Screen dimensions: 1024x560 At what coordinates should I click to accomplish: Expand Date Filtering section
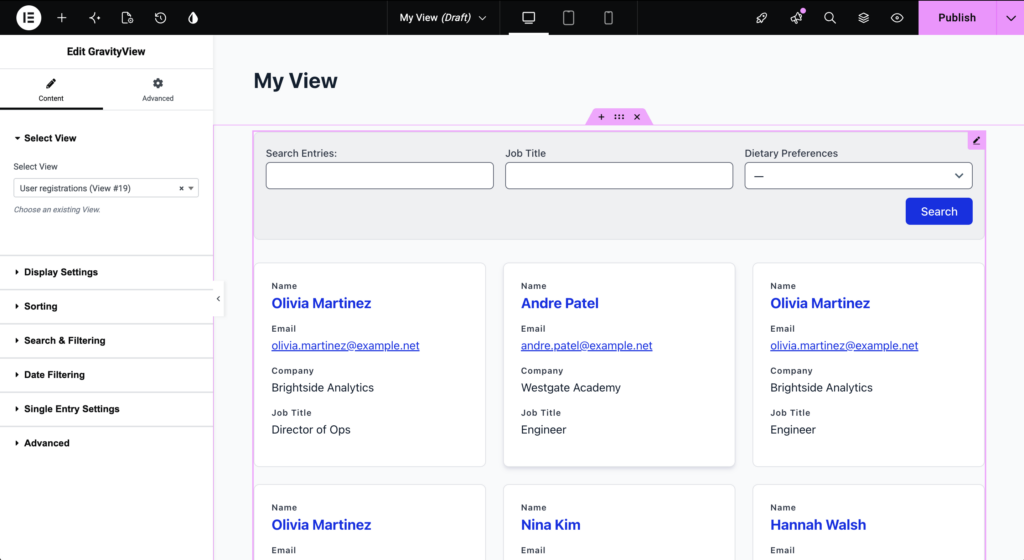click(106, 375)
